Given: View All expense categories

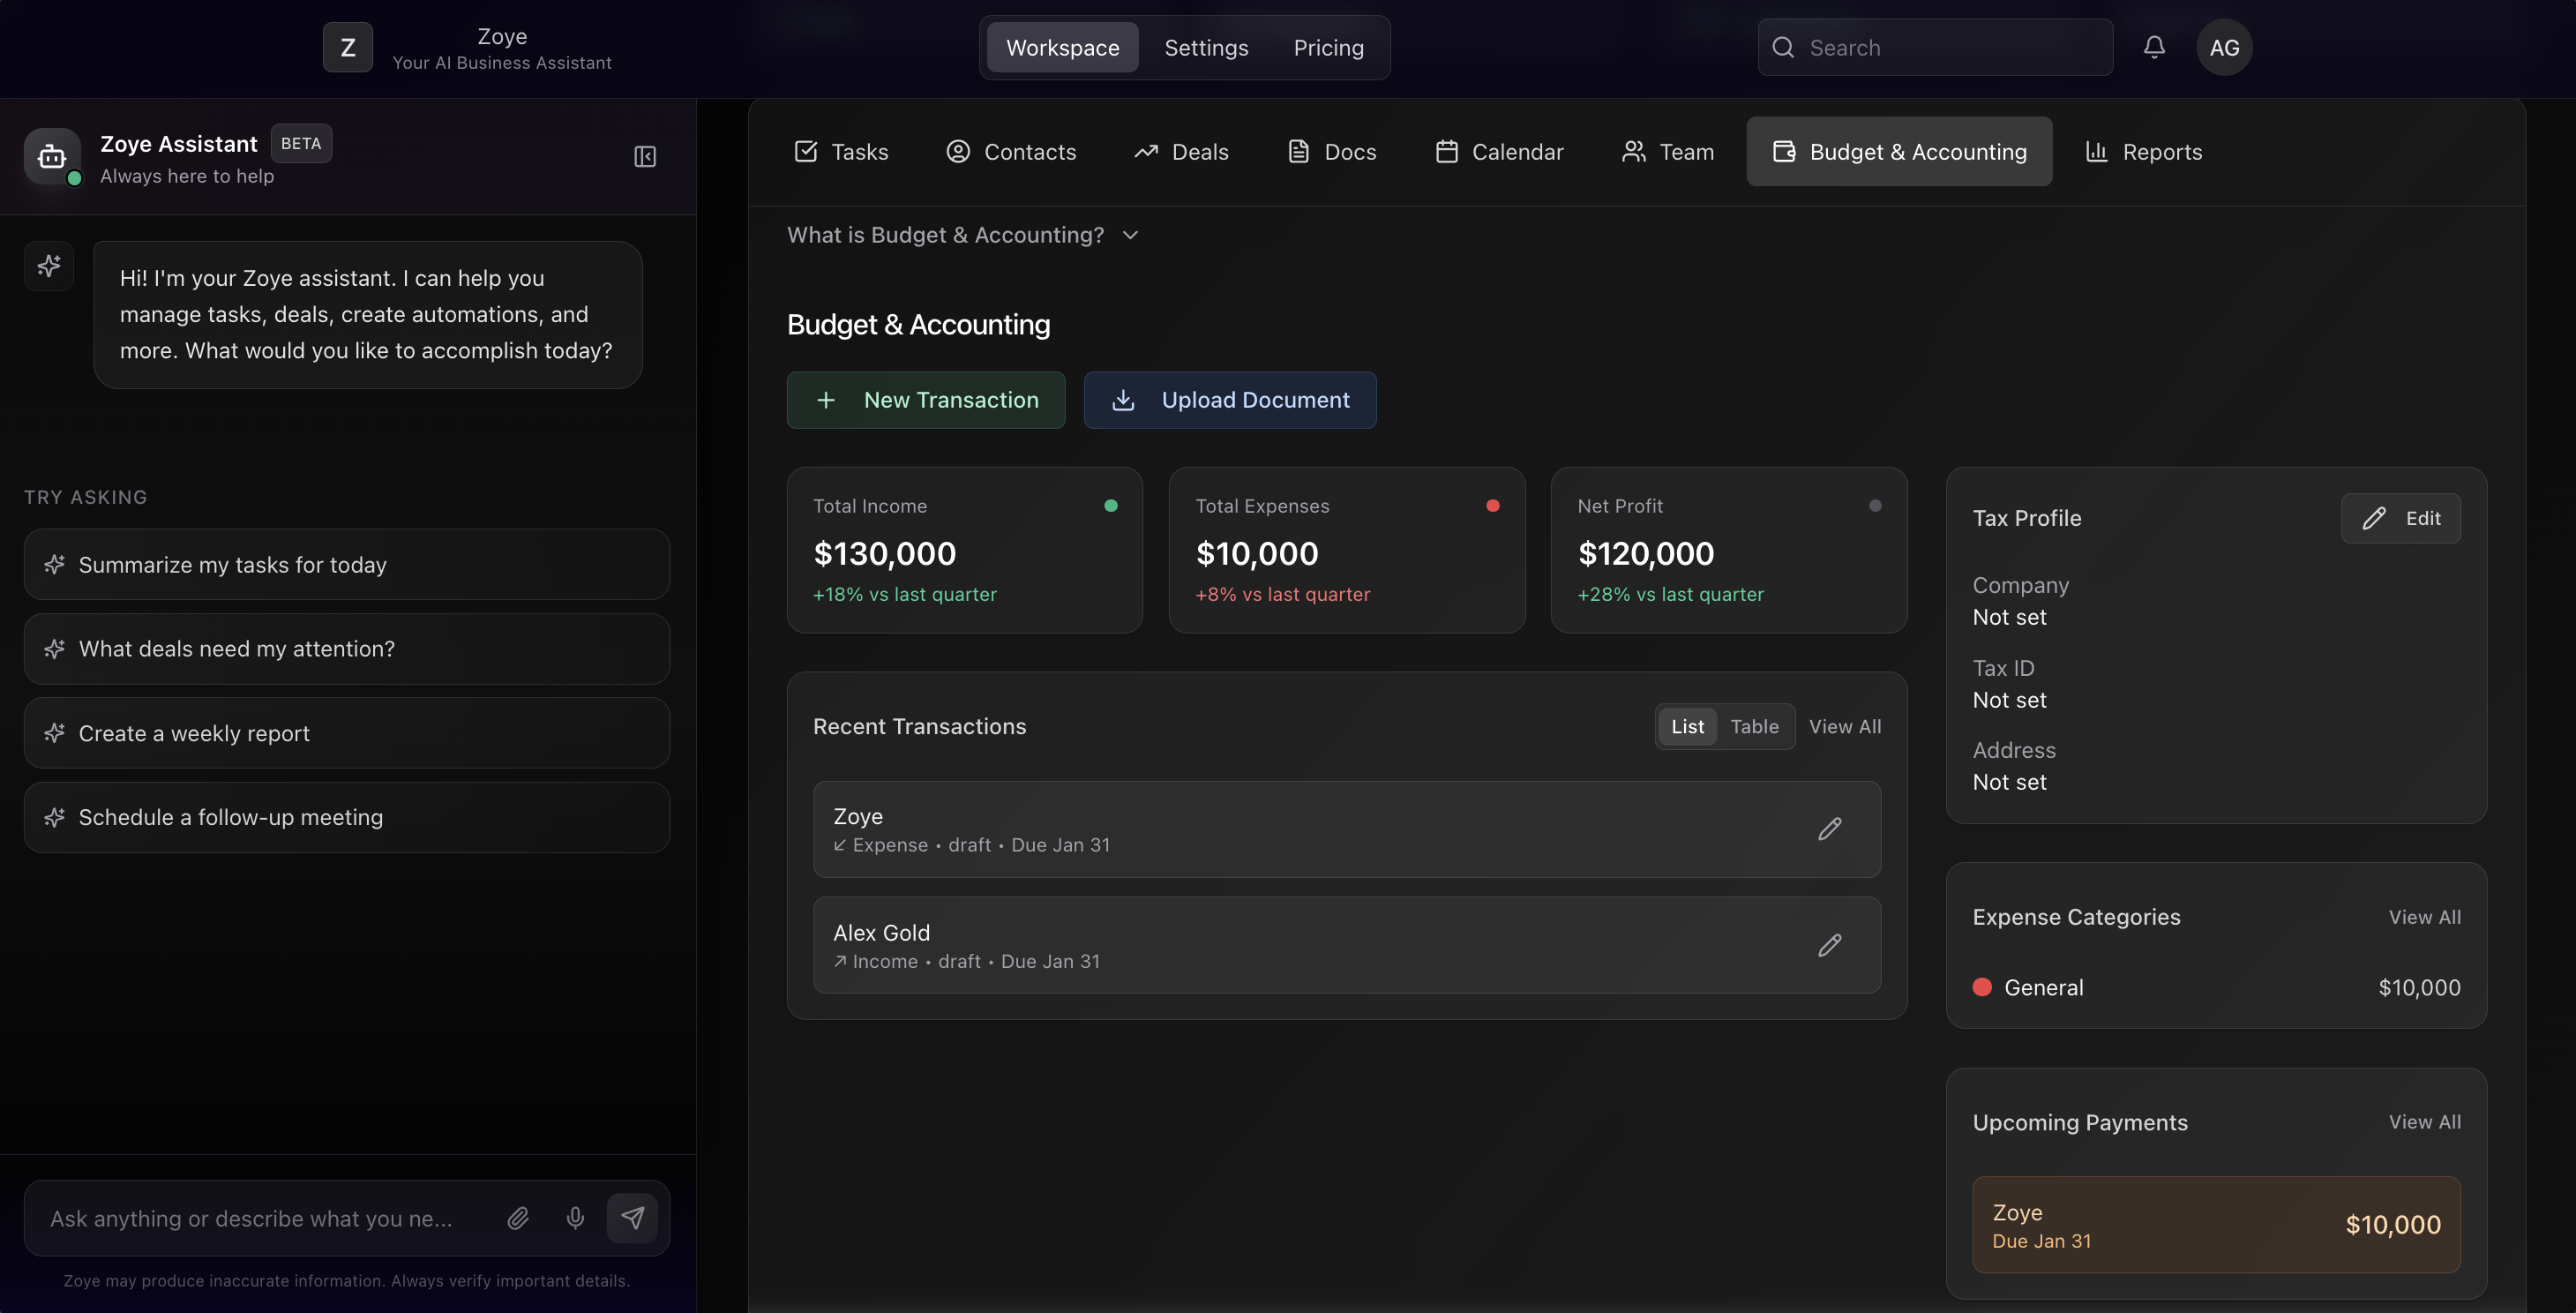Looking at the screenshot, I should pyautogui.click(x=2425, y=916).
